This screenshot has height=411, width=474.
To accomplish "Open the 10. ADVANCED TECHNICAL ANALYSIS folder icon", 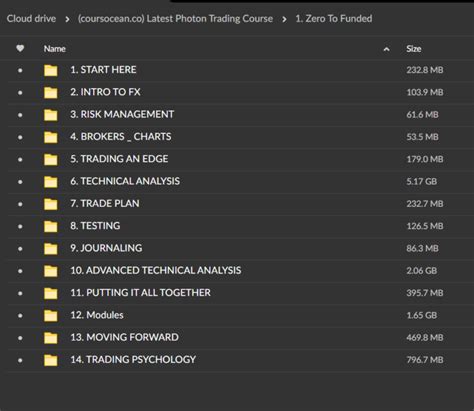I will point(51,271).
